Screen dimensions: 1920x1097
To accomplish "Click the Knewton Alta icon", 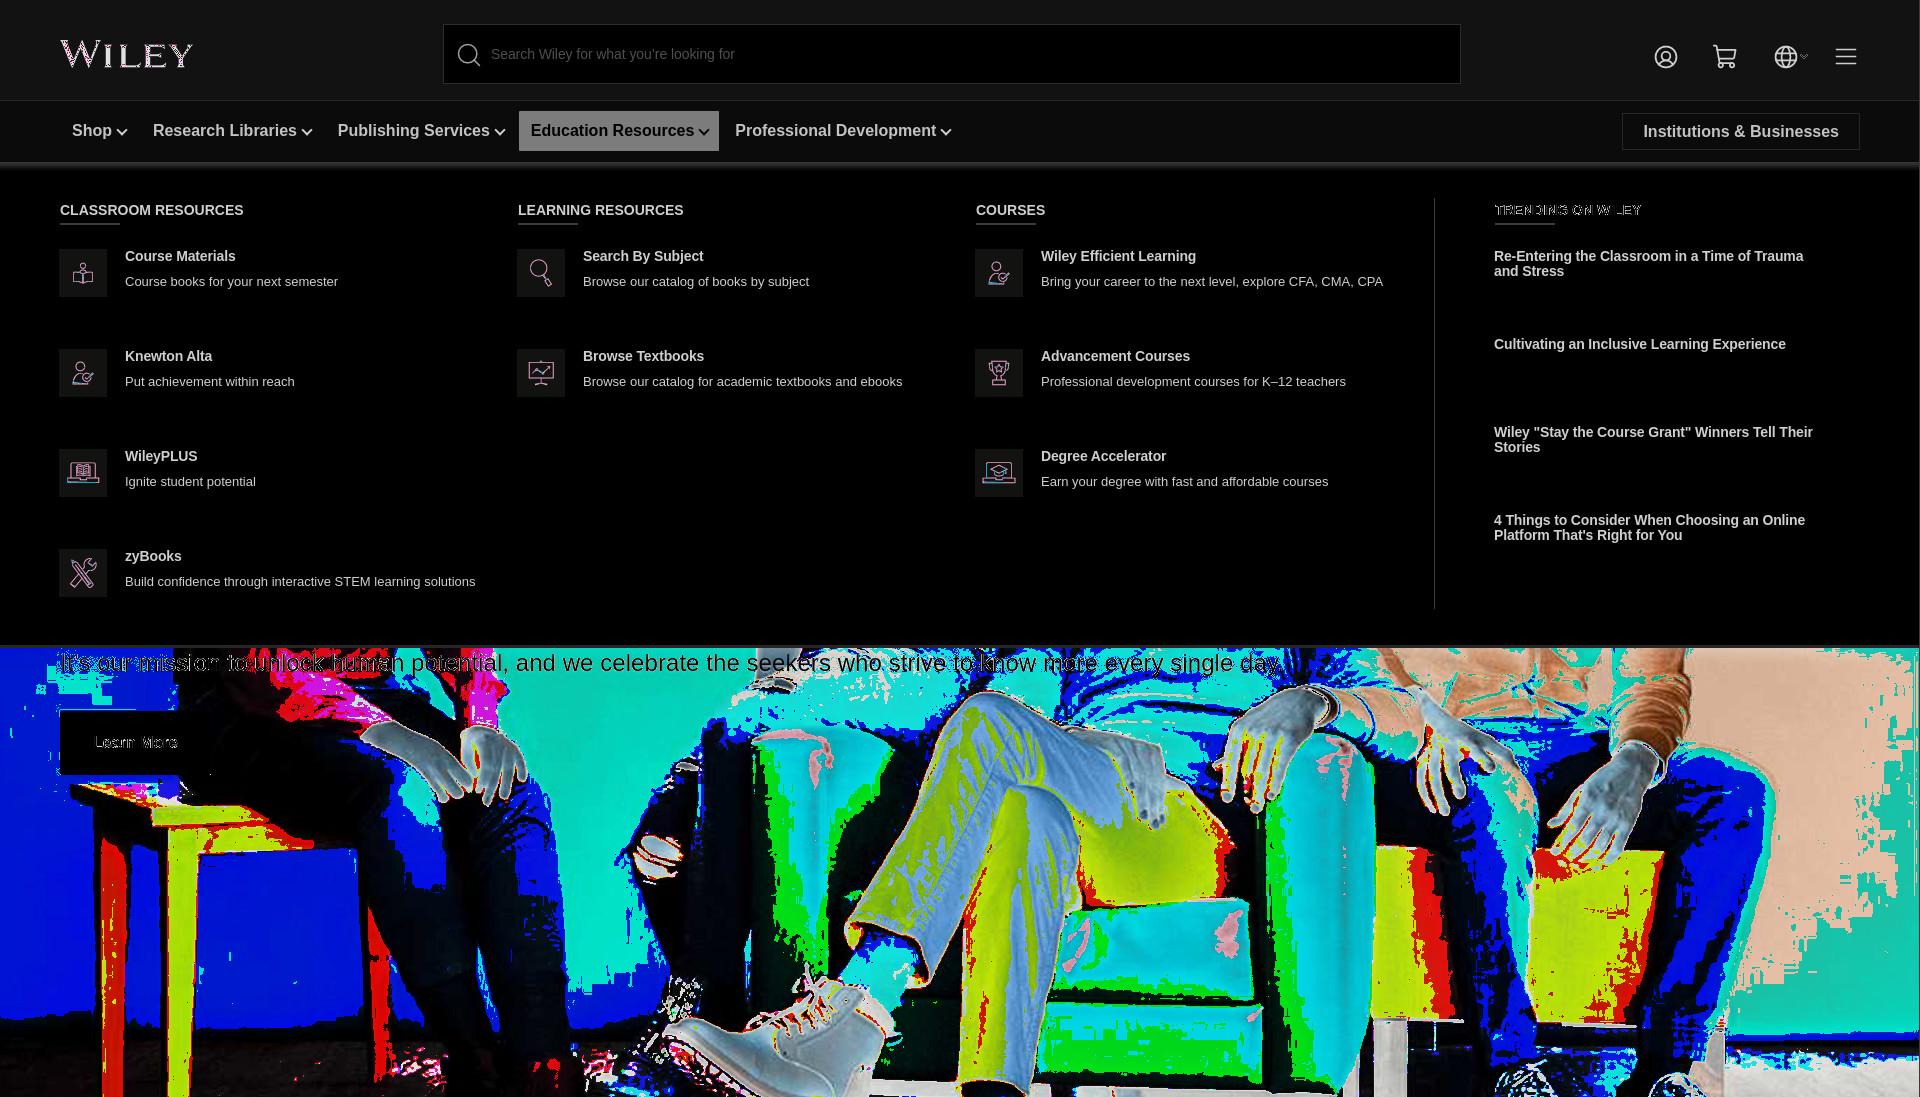I will (83, 373).
